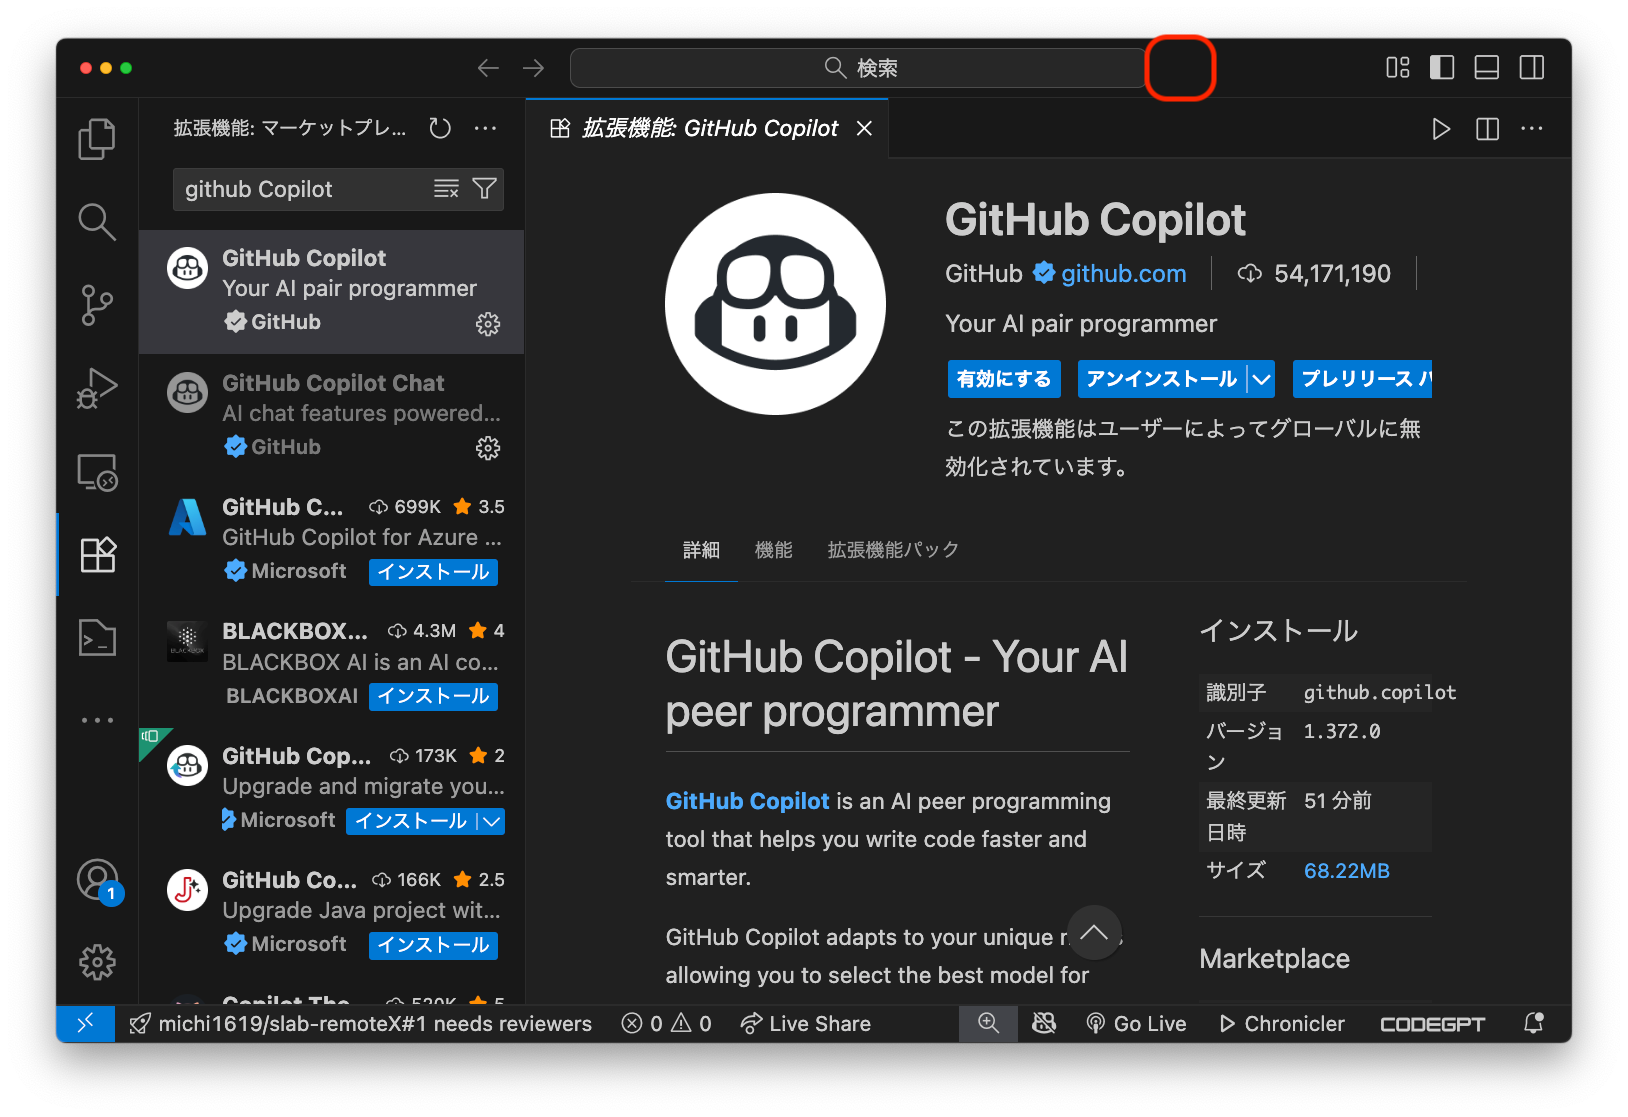
Task: Click Chronicler in the status bar
Action: click(1282, 1023)
